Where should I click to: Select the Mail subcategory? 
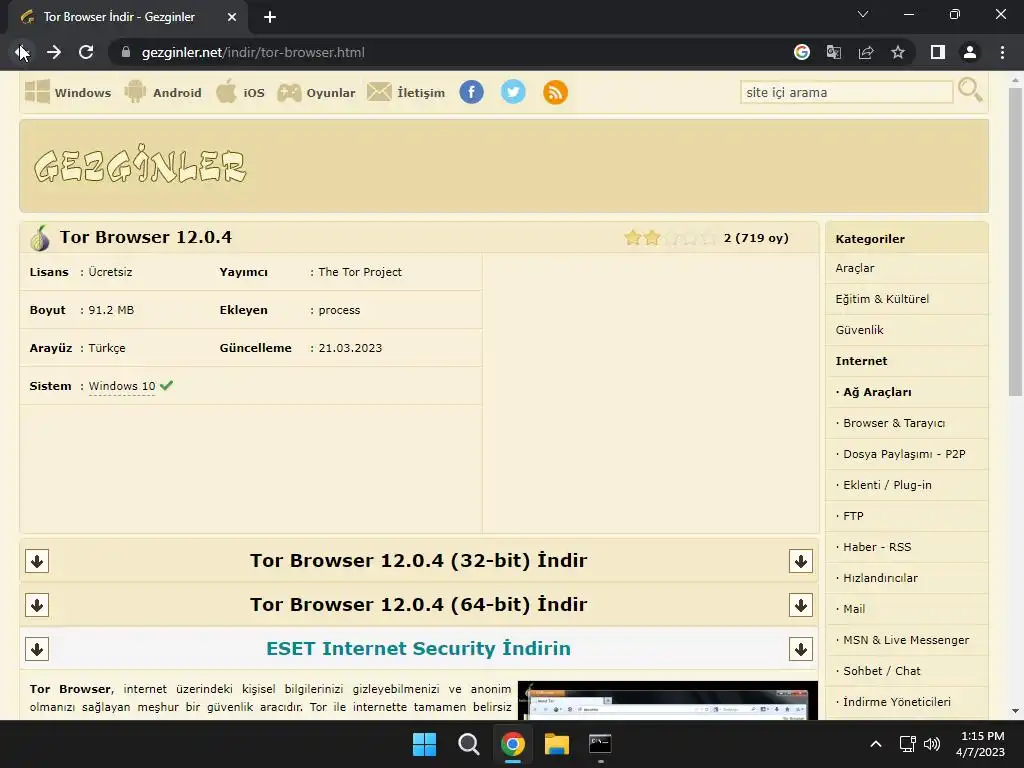(x=854, y=609)
